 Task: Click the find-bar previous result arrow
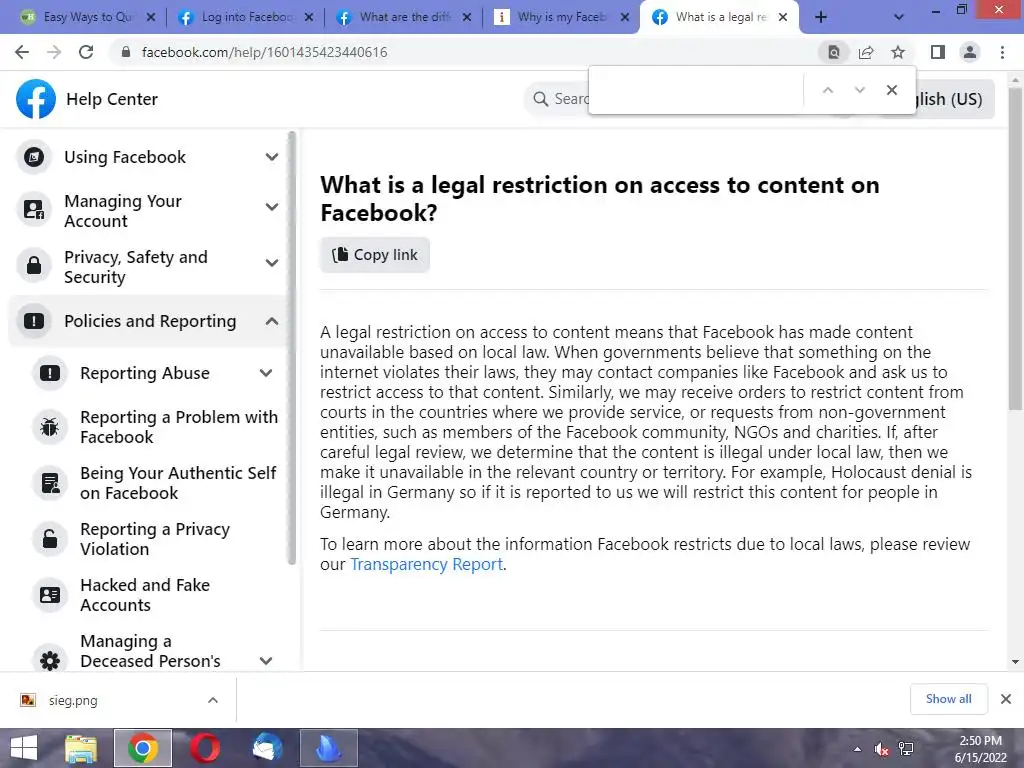[827, 90]
